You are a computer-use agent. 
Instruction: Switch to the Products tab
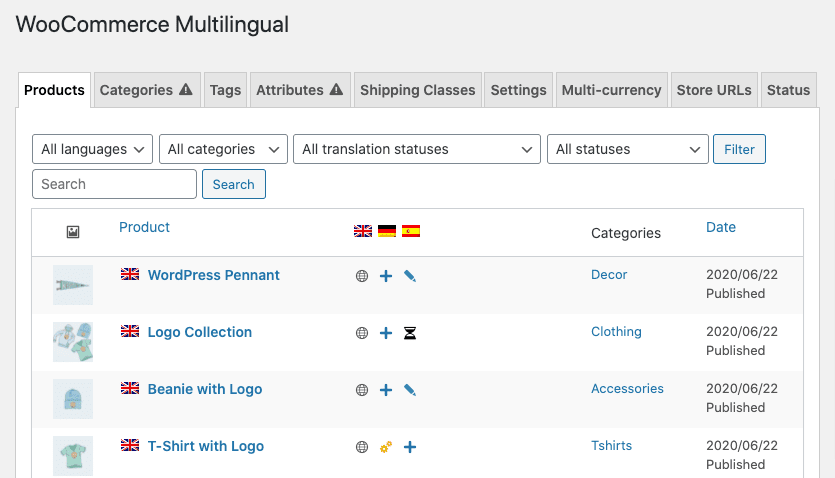(x=54, y=90)
